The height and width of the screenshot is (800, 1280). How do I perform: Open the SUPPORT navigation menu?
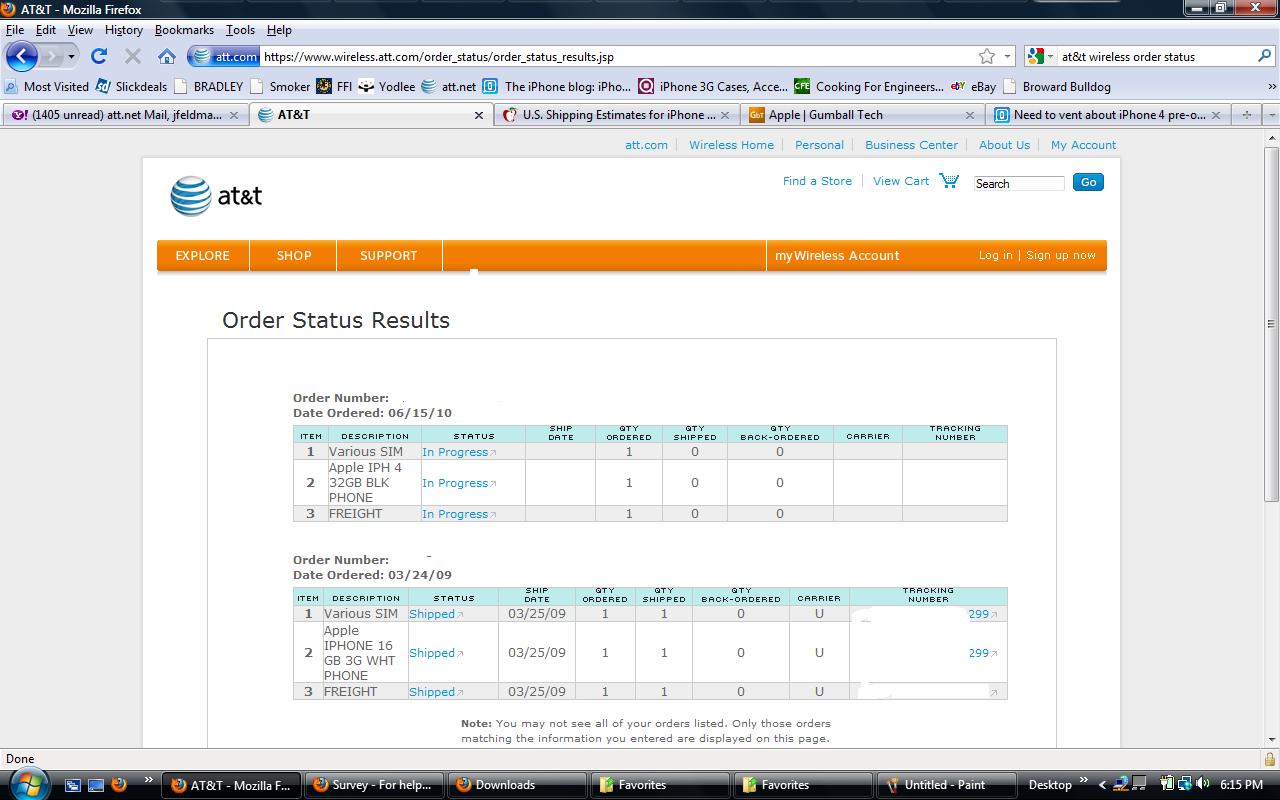tap(389, 256)
